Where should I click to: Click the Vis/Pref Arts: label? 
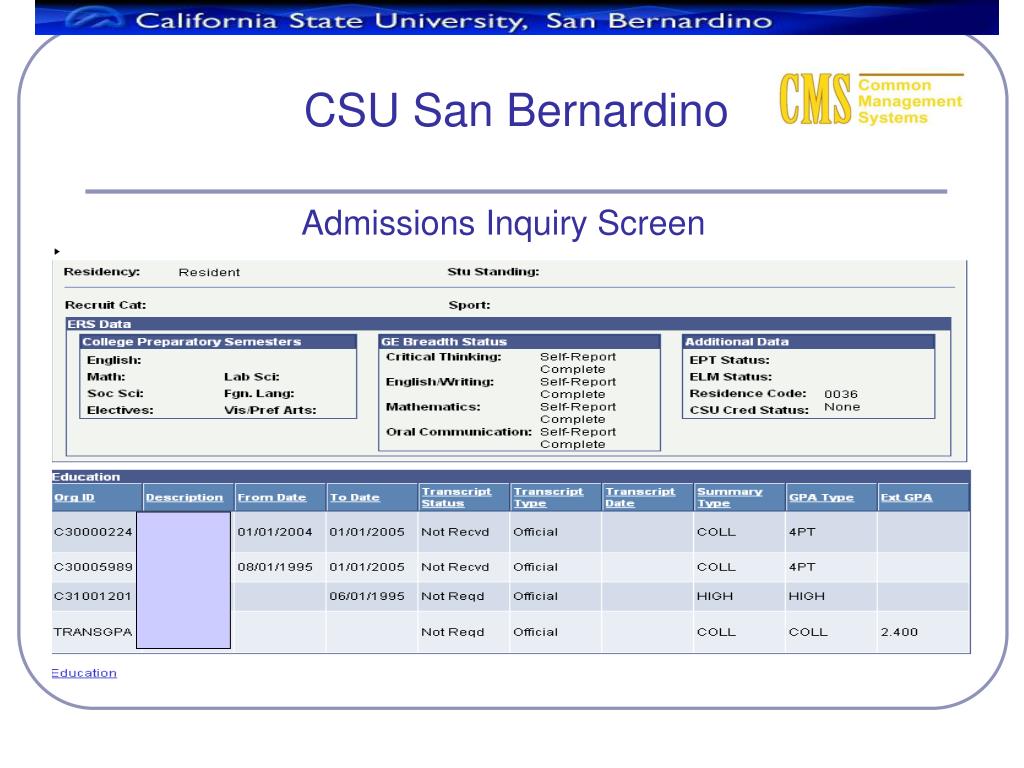coord(270,410)
